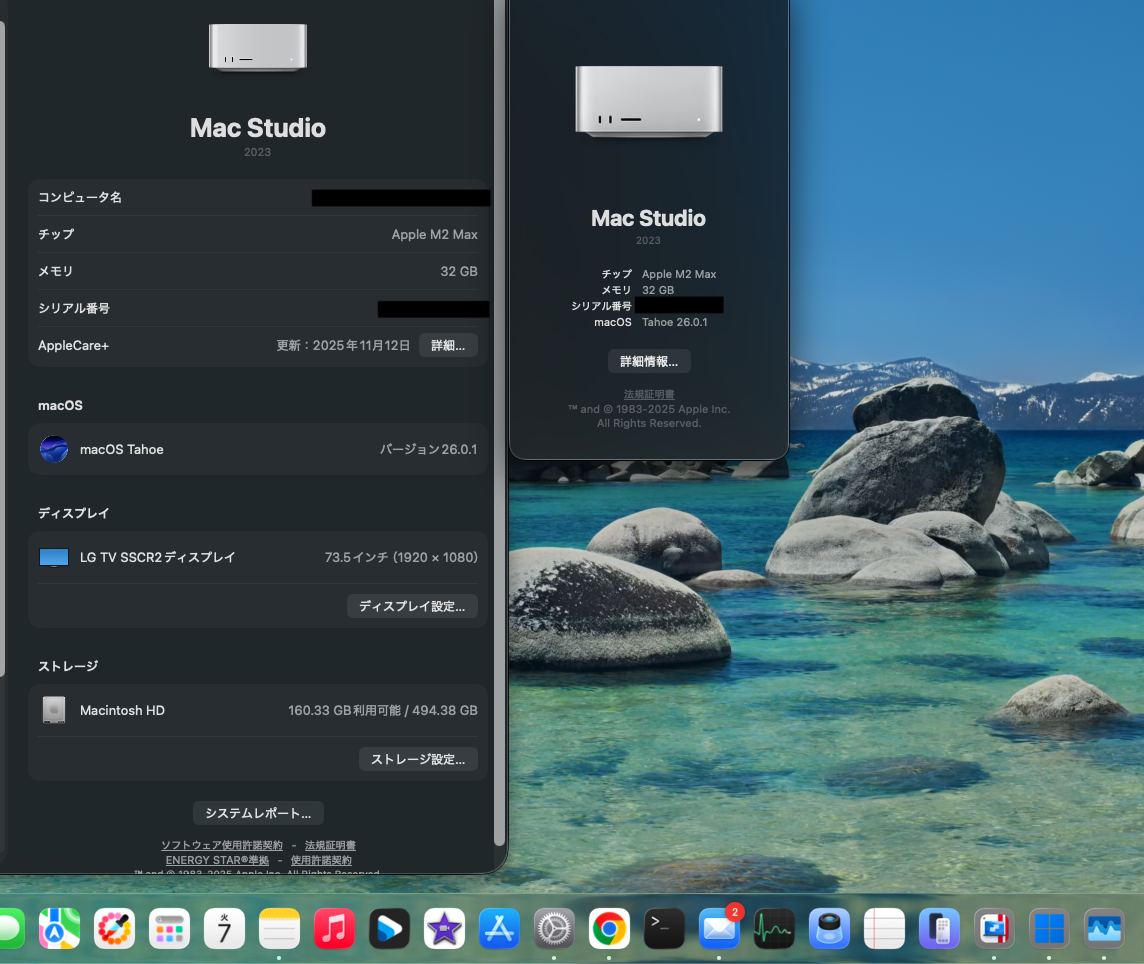
Task: Open the App Store dock icon
Action: coord(499,929)
